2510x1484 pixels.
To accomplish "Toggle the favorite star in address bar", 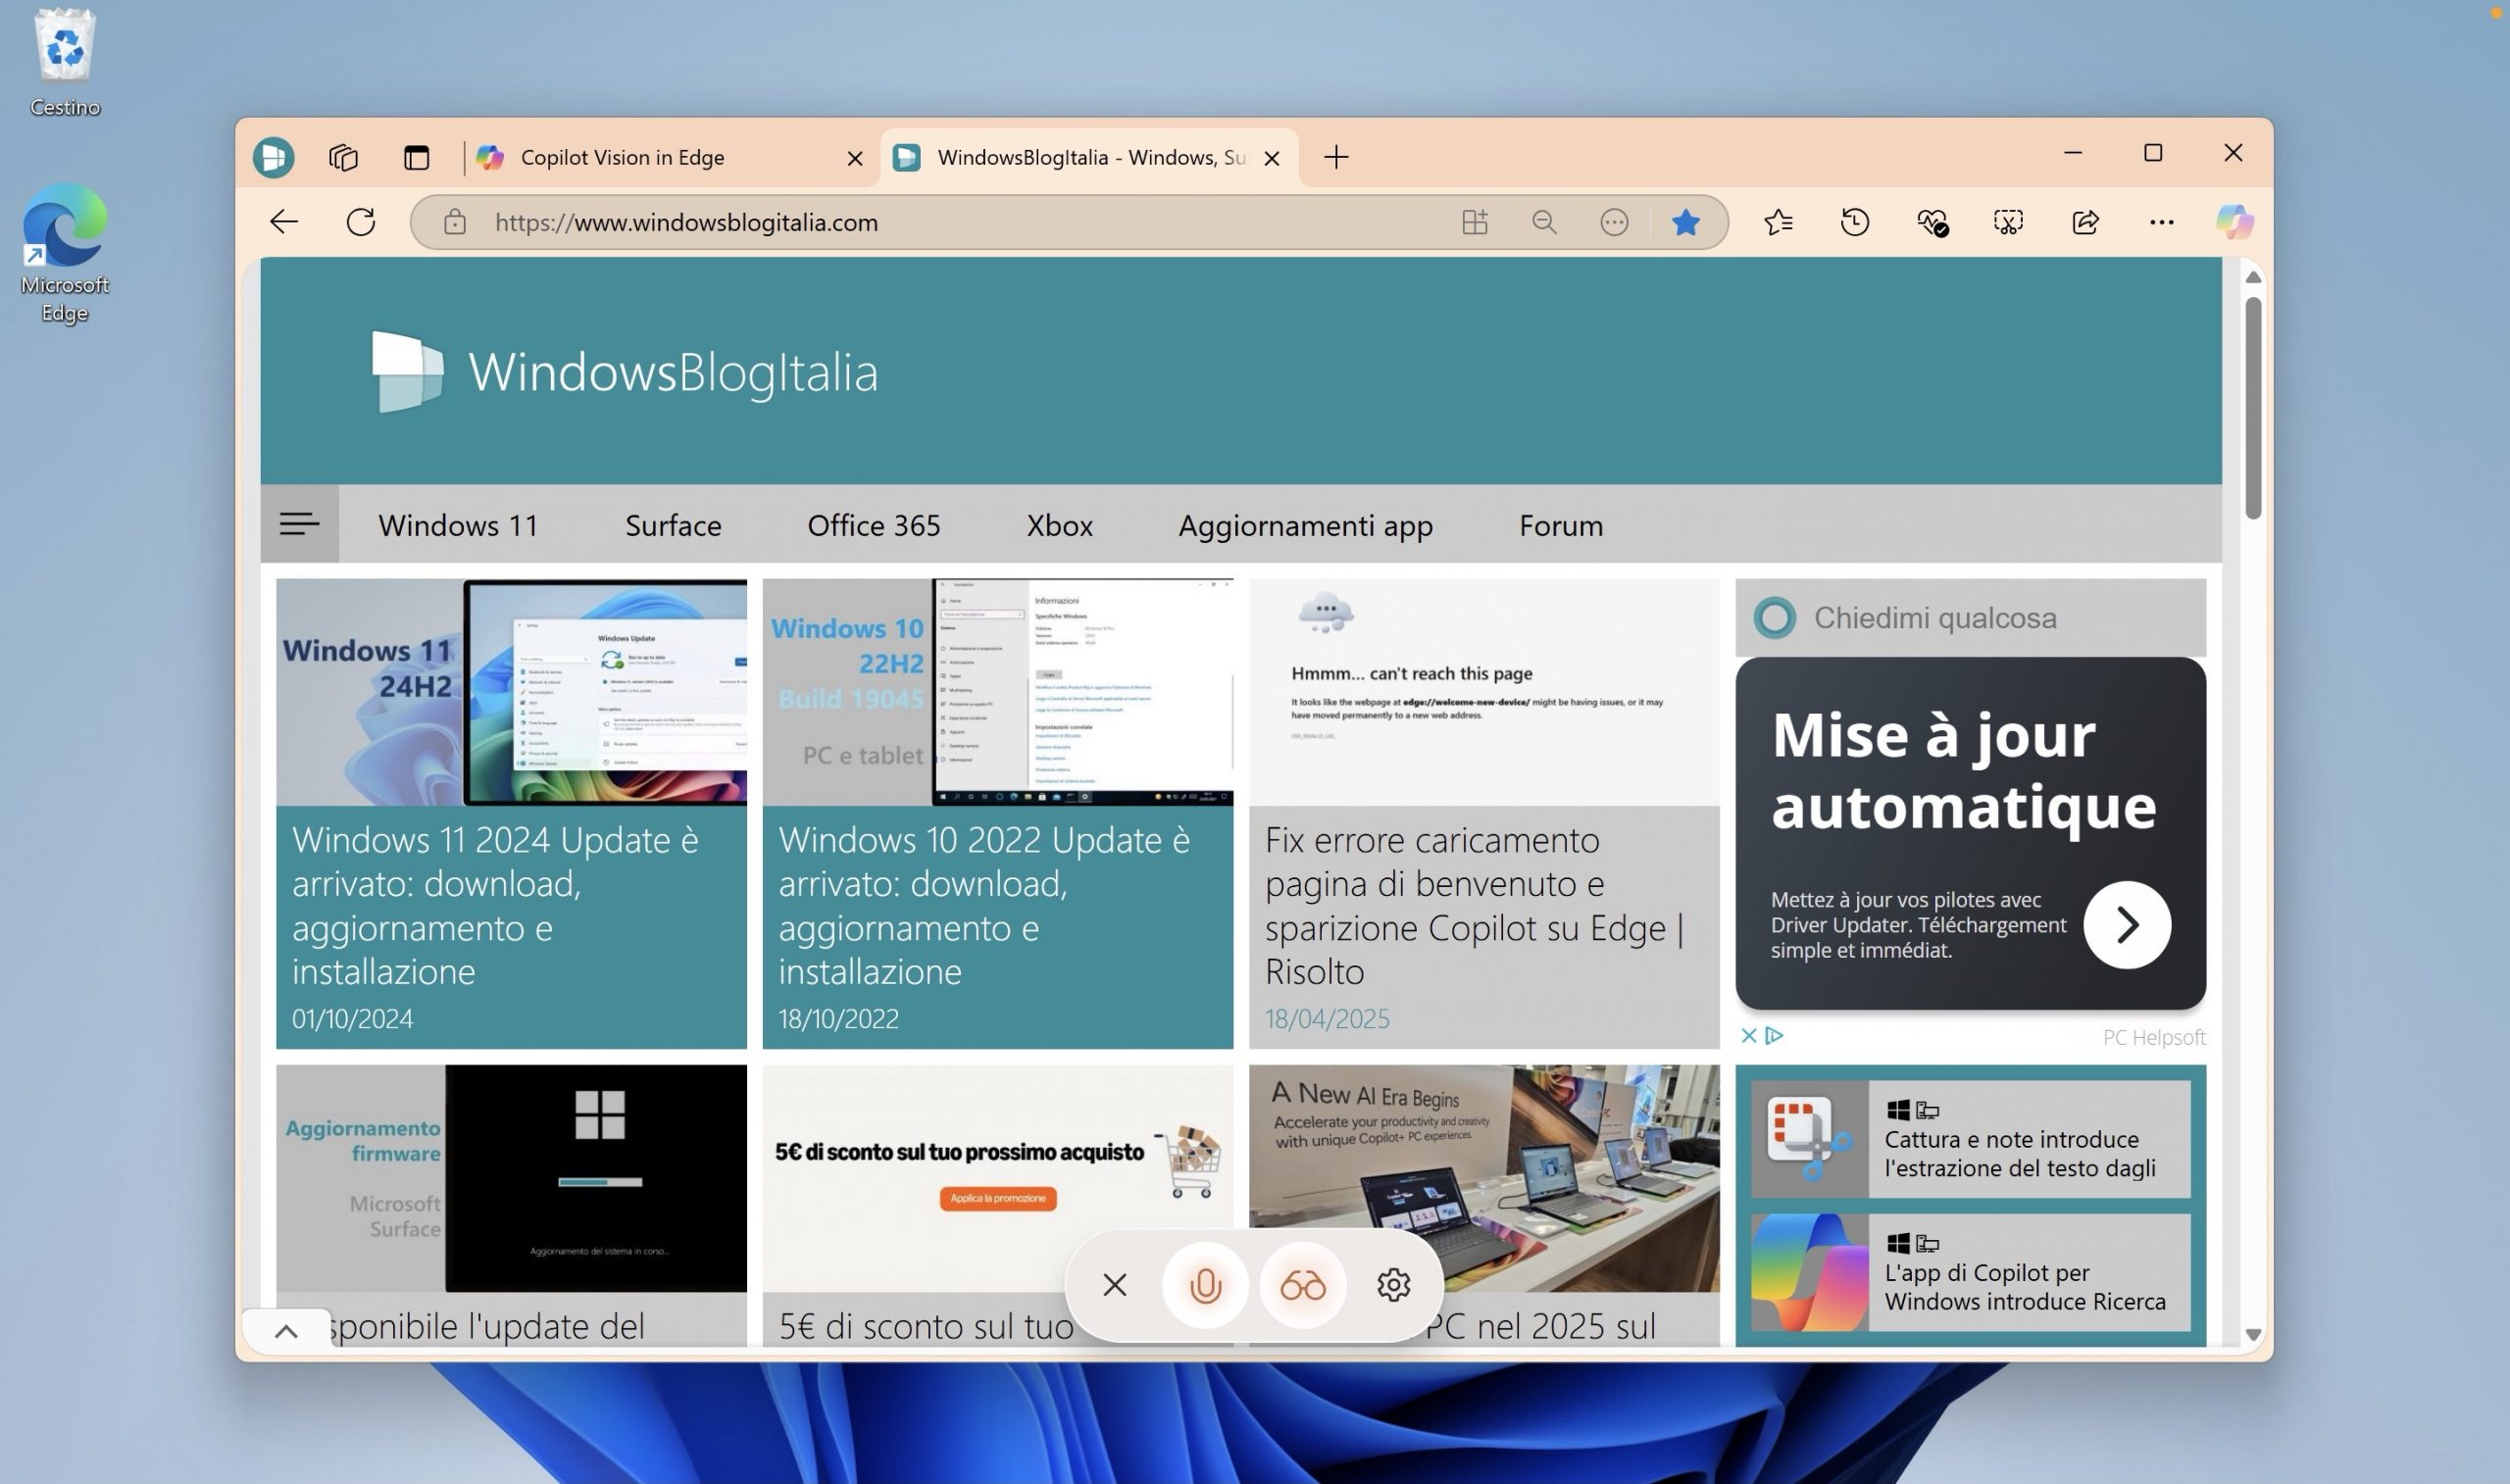I will [x=1685, y=222].
